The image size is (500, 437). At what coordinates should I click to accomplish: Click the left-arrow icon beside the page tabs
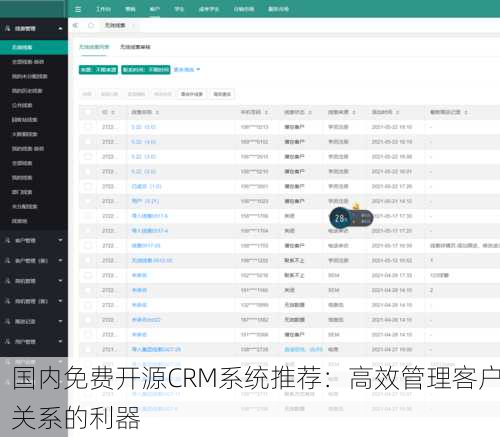pyautogui.click(x=76, y=25)
